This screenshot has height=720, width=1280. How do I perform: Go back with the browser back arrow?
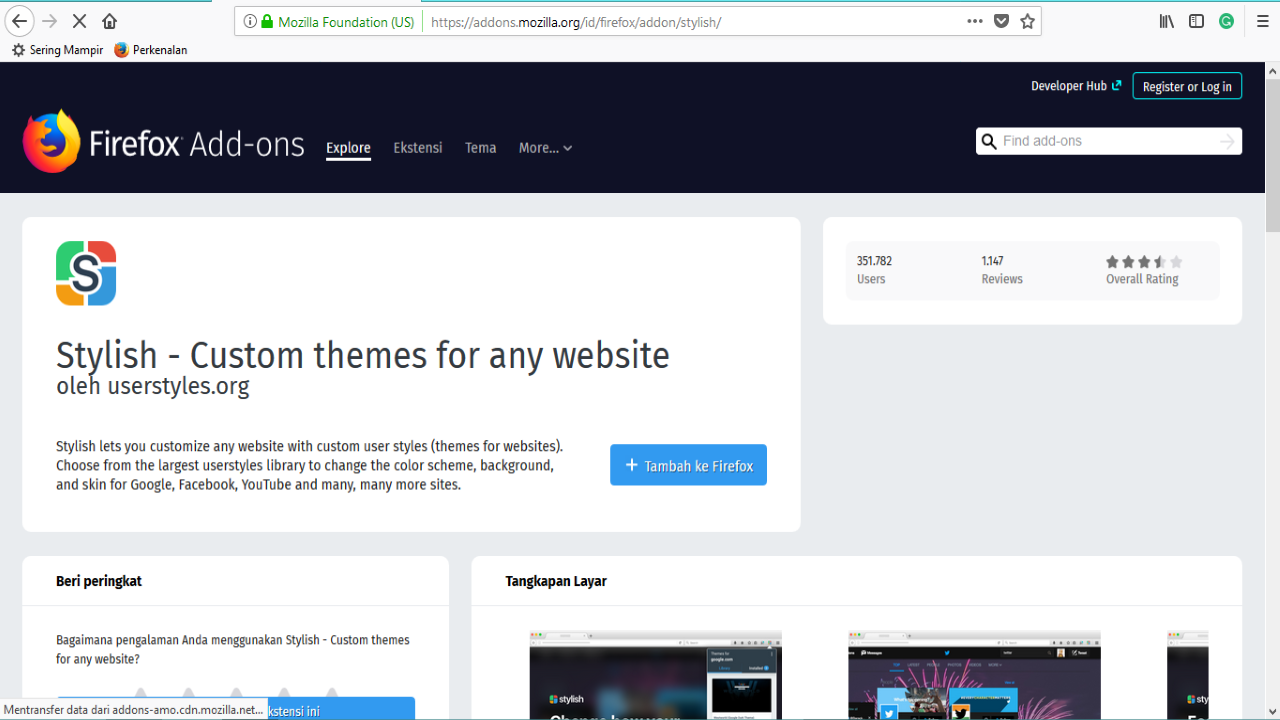tap(19, 21)
